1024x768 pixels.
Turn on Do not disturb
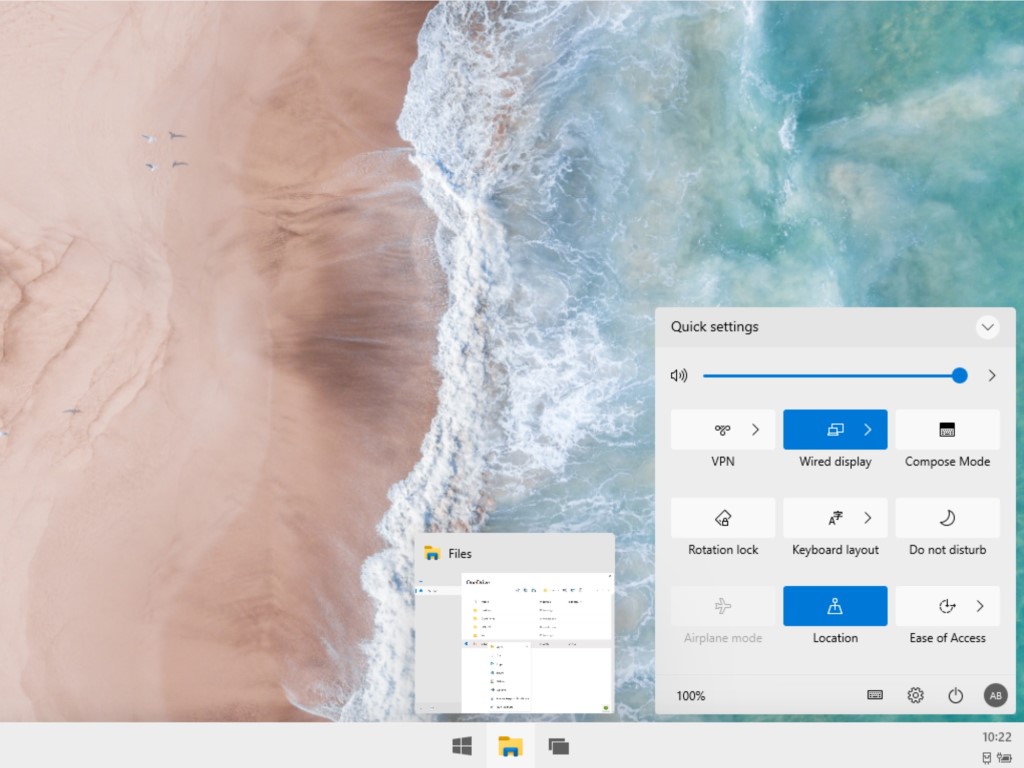[947, 518]
